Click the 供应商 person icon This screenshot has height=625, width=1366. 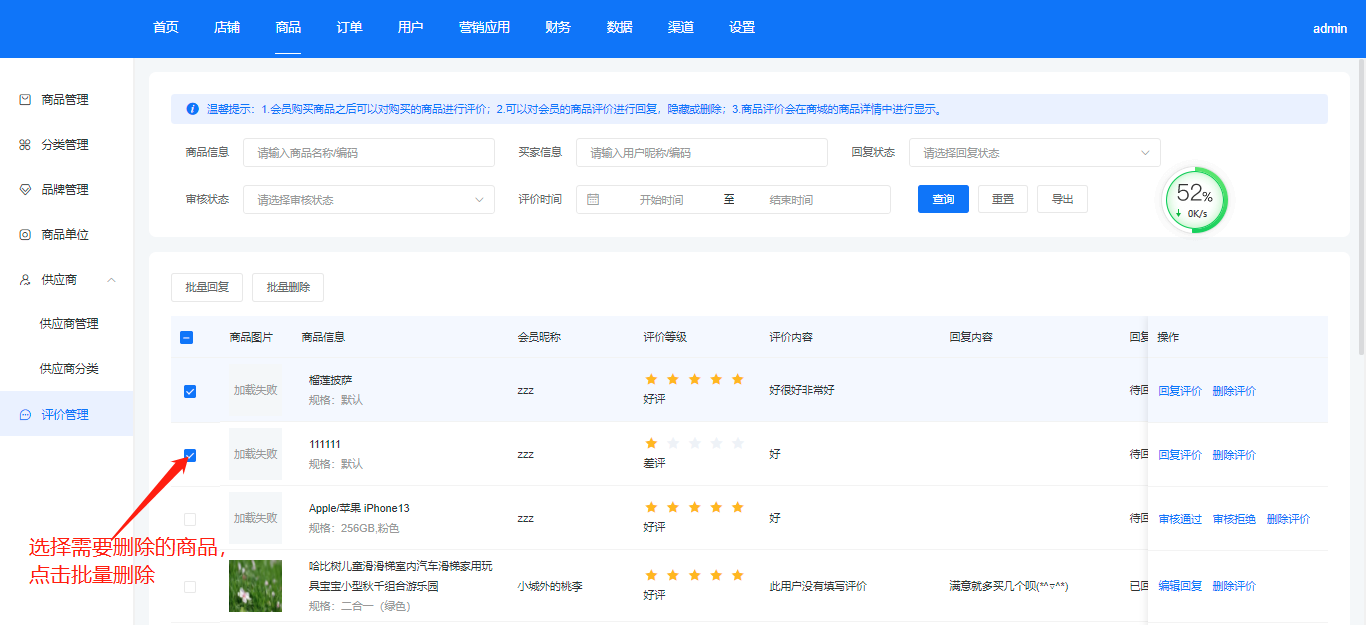(26, 280)
